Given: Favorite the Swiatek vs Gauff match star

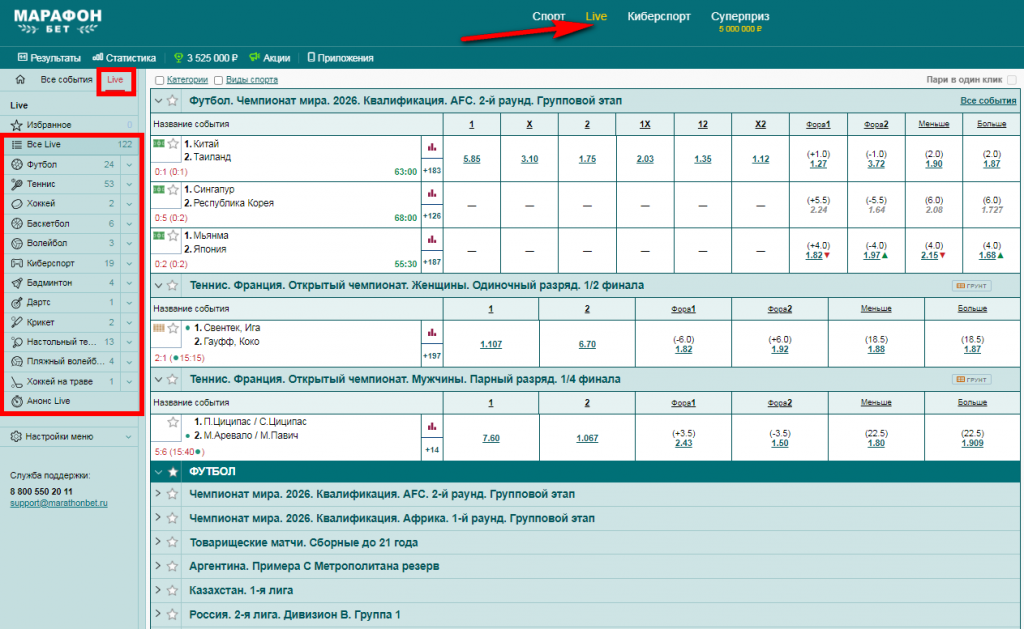Looking at the screenshot, I should [x=173, y=328].
